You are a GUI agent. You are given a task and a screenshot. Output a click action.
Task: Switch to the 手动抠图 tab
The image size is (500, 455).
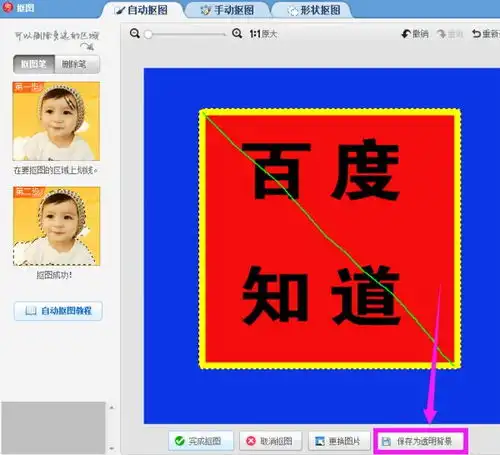(x=228, y=10)
